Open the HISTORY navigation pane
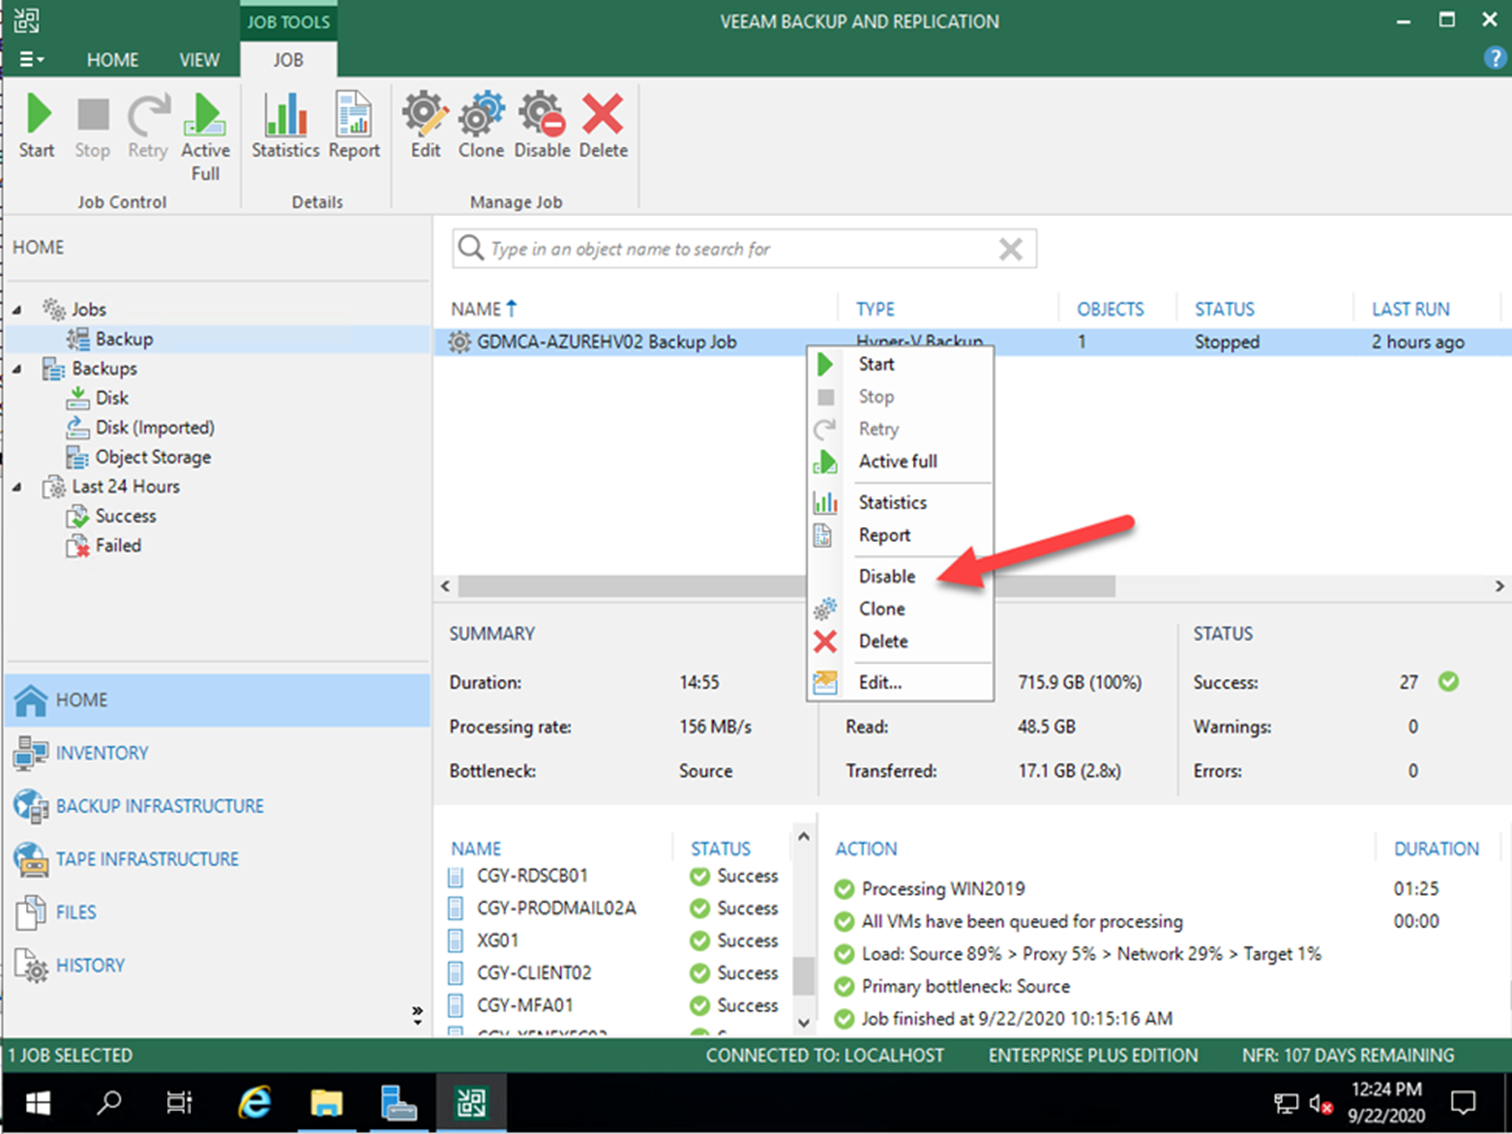Image resolution: width=1512 pixels, height=1134 pixels. pos(217,965)
